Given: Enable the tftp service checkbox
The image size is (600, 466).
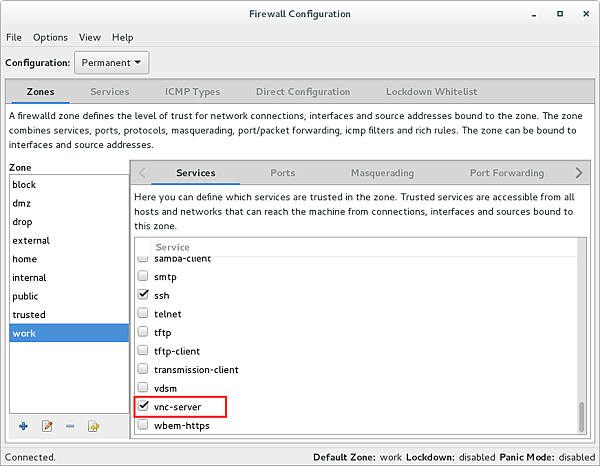Looking at the screenshot, I should coord(143,331).
